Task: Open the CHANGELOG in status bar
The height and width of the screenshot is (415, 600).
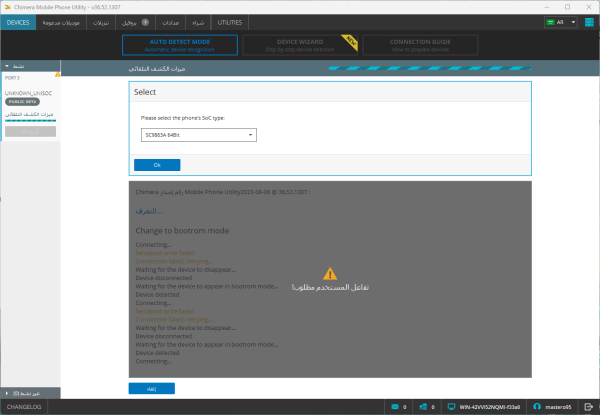Action: 24,407
